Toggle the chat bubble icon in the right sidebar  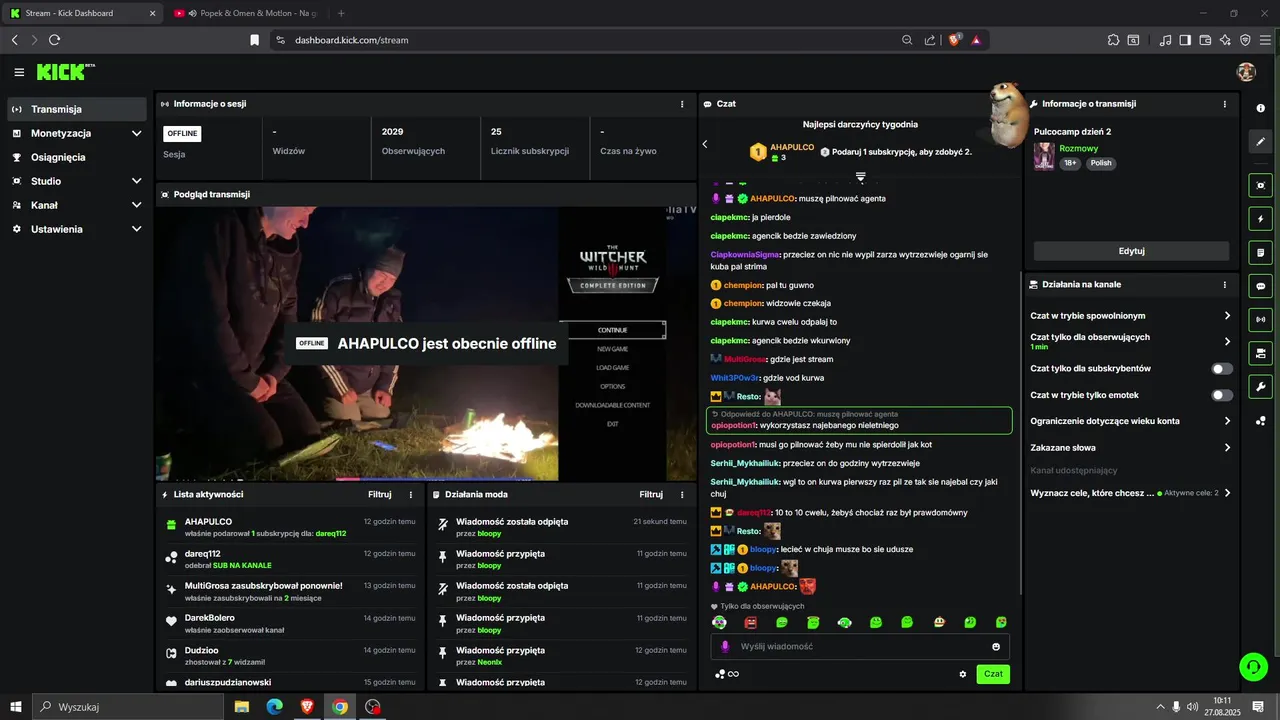point(1260,286)
